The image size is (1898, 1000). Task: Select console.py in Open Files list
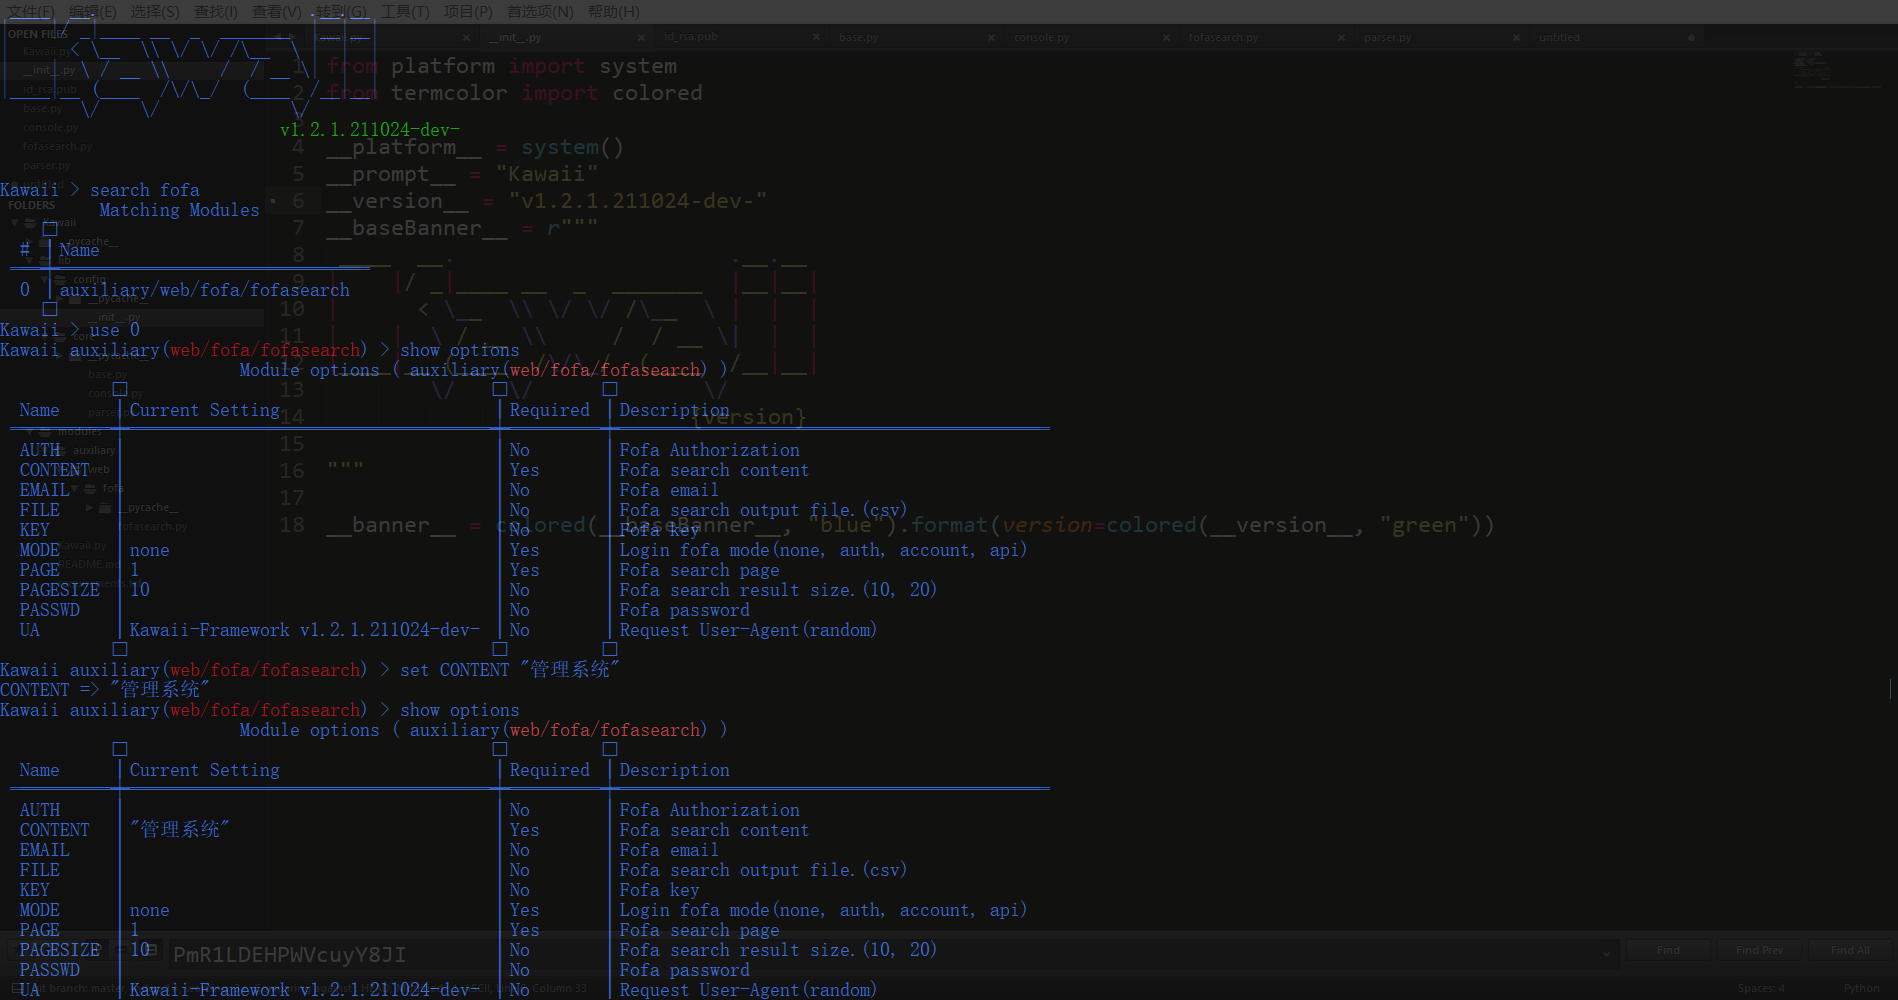[x=50, y=127]
